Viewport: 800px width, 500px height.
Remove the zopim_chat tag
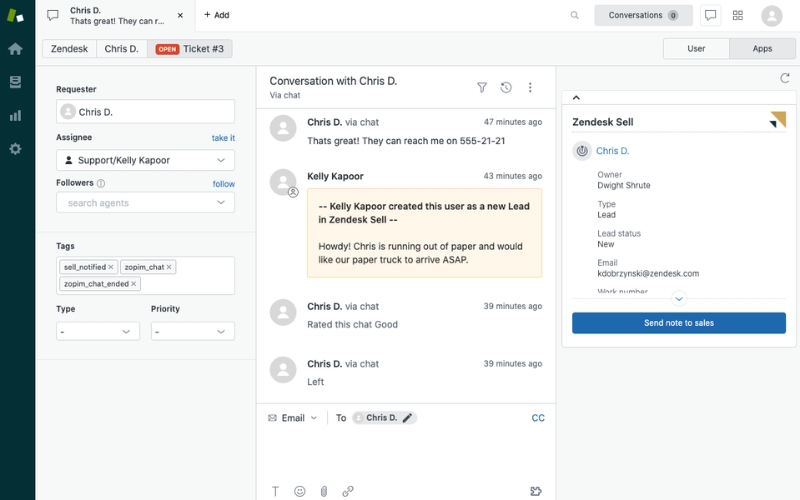(169, 267)
